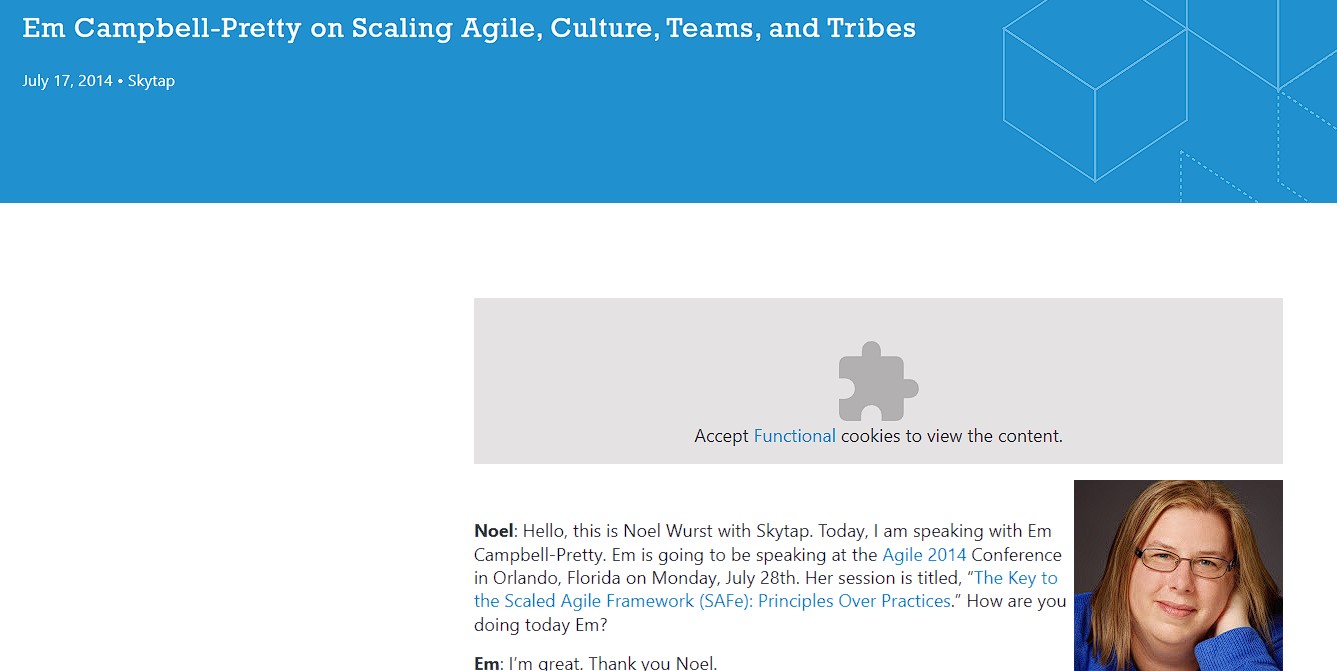Open the Agile 2014 conference link
The height and width of the screenshot is (671, 1337).
tap(924, 554)
